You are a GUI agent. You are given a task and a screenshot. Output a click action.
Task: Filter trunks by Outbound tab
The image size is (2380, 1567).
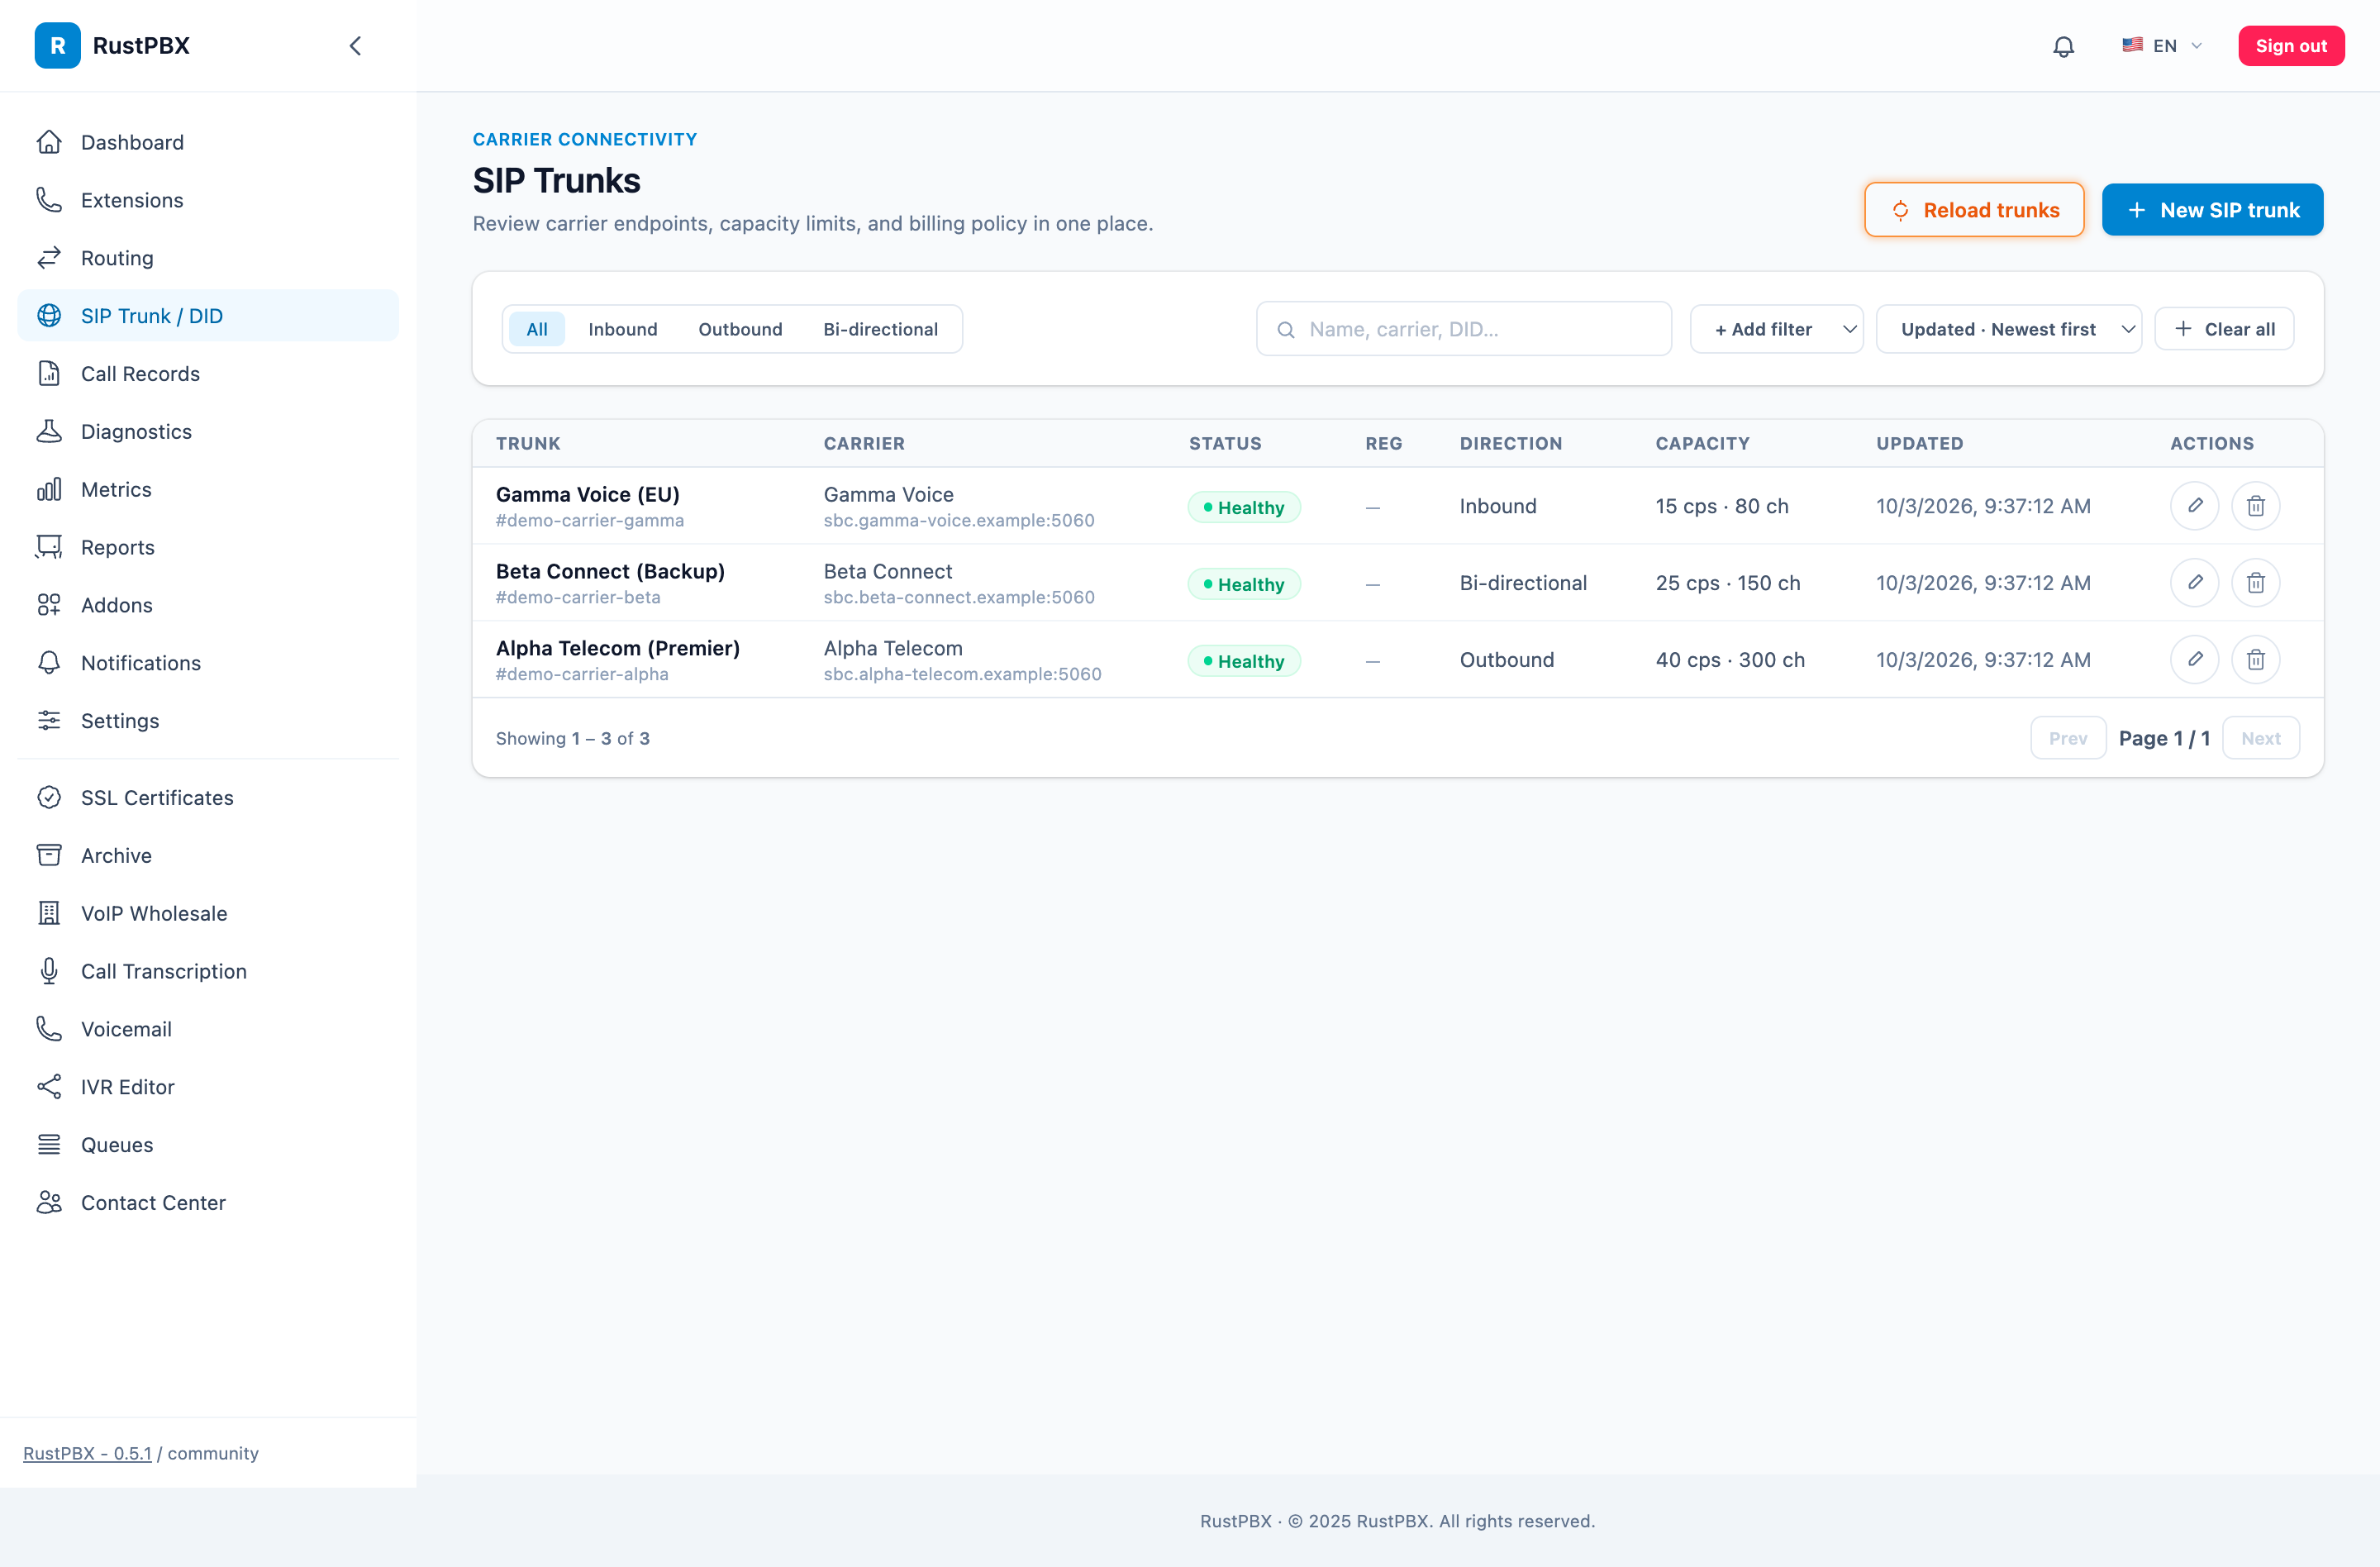click(x=740, y=329)
